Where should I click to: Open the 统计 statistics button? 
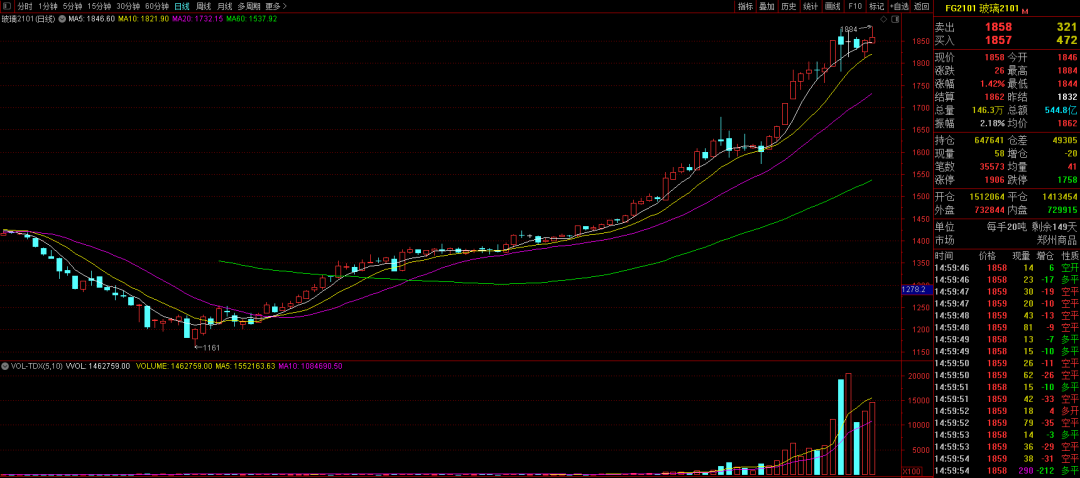pyautogui.click(x=811, y=6)
